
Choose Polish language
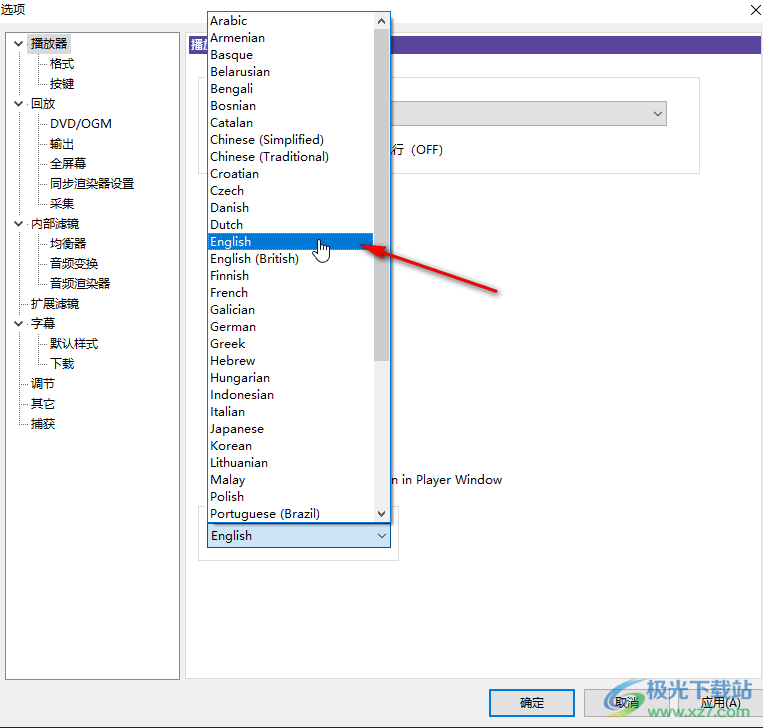tap(291, 497)
